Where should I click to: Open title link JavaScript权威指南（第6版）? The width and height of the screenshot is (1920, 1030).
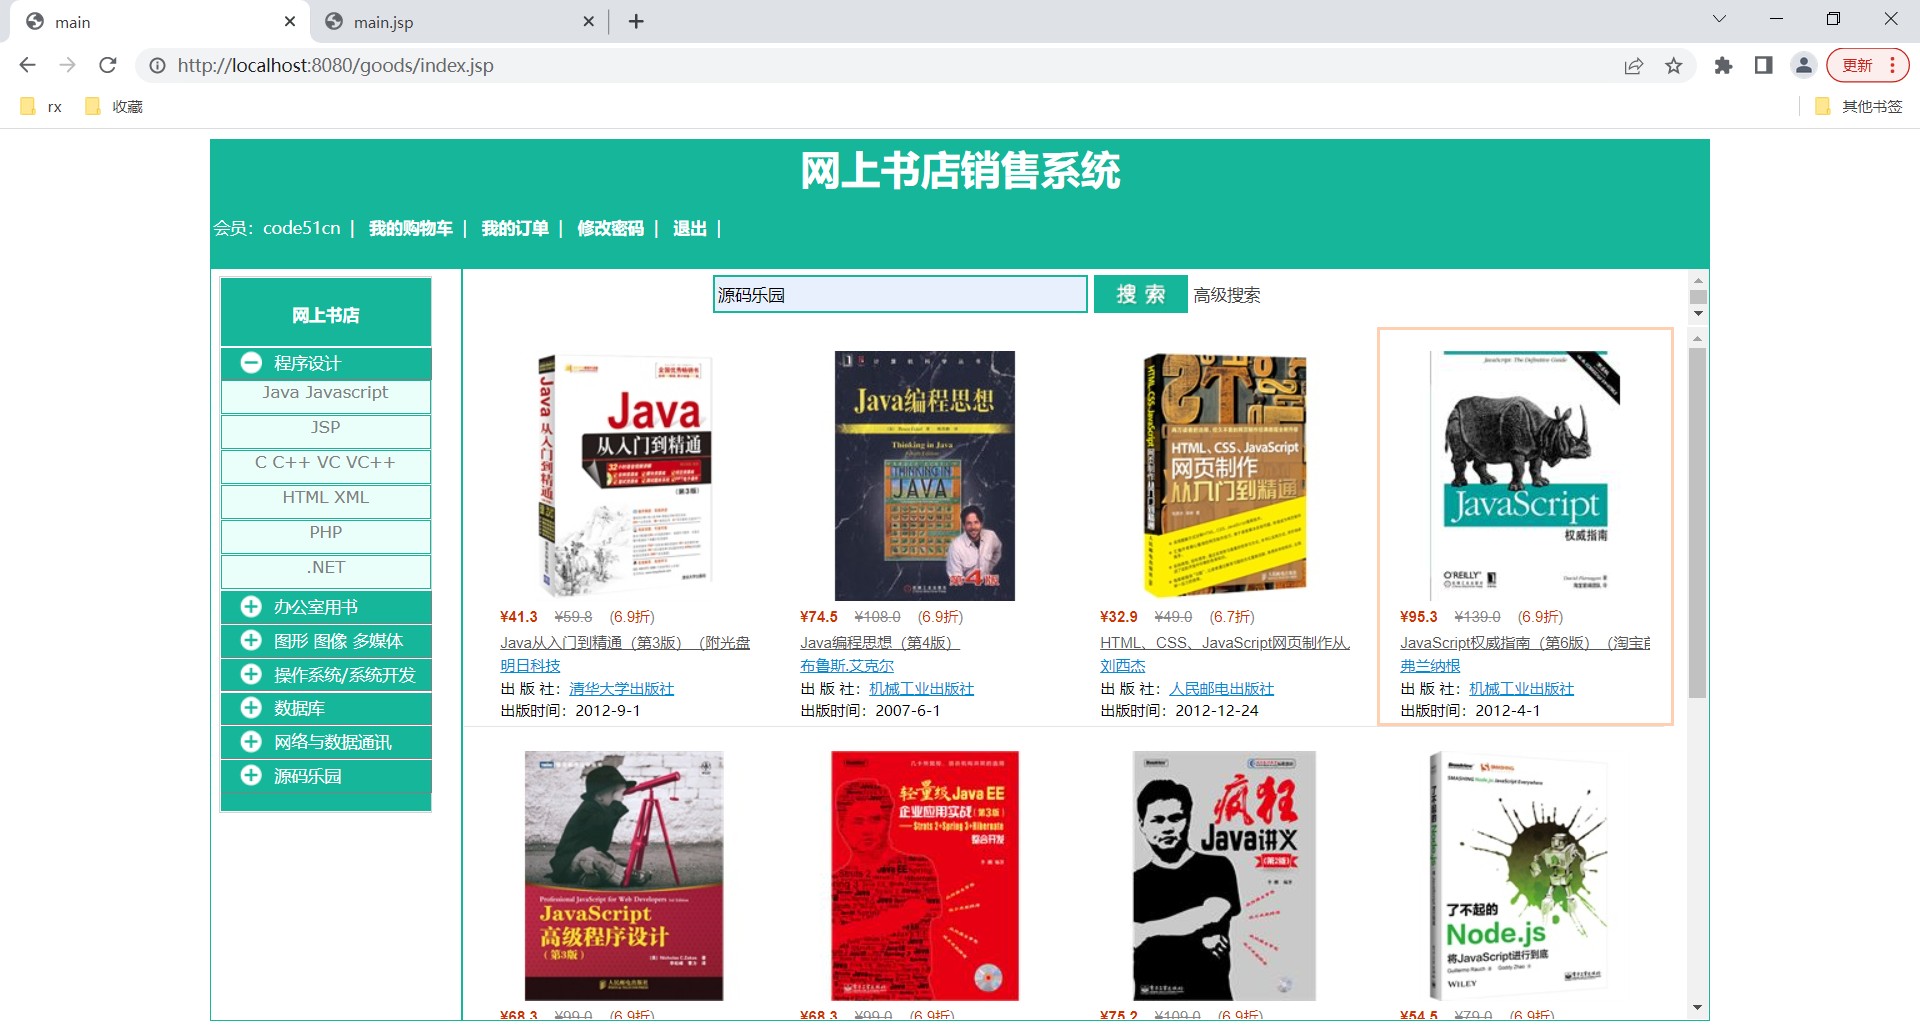pyautogui.click(x=1525, y=643)
